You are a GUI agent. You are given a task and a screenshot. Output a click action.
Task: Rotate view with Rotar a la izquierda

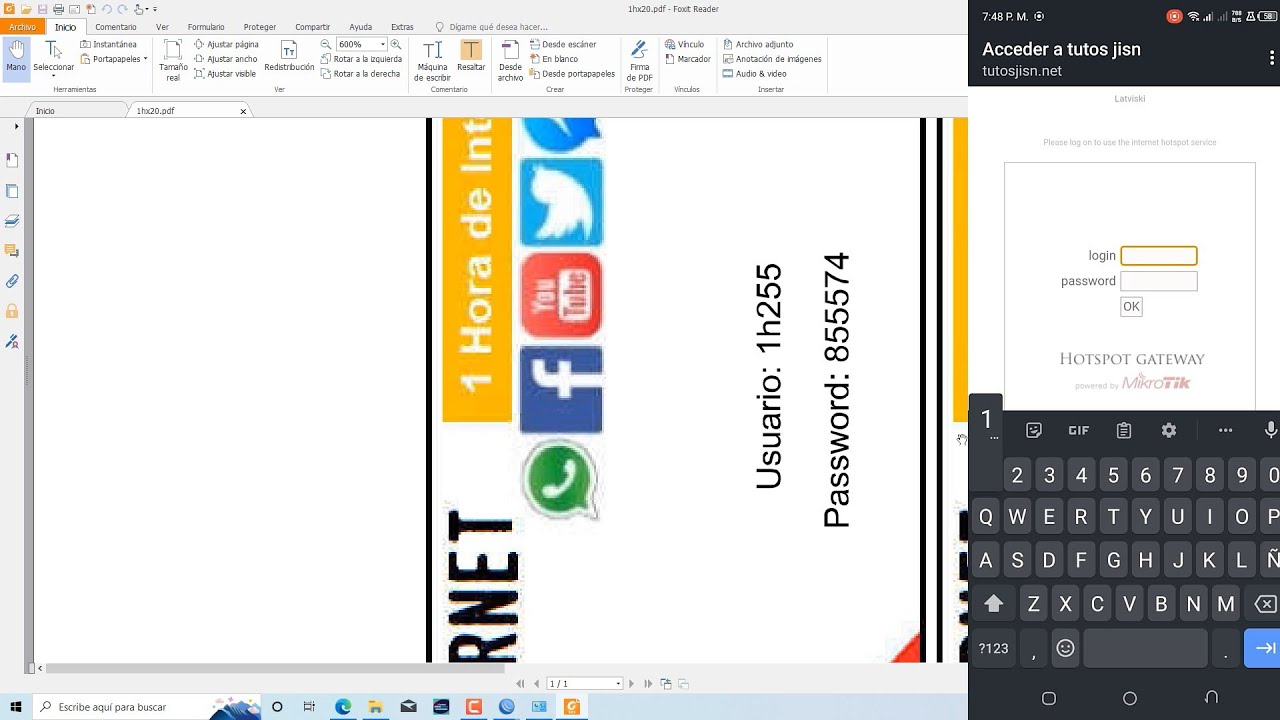point(361,59)
